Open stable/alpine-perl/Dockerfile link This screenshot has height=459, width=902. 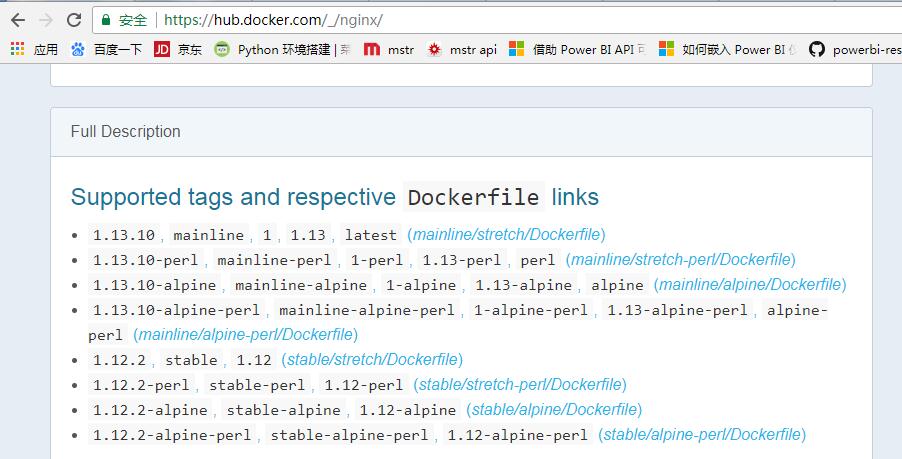click(702, 434)
